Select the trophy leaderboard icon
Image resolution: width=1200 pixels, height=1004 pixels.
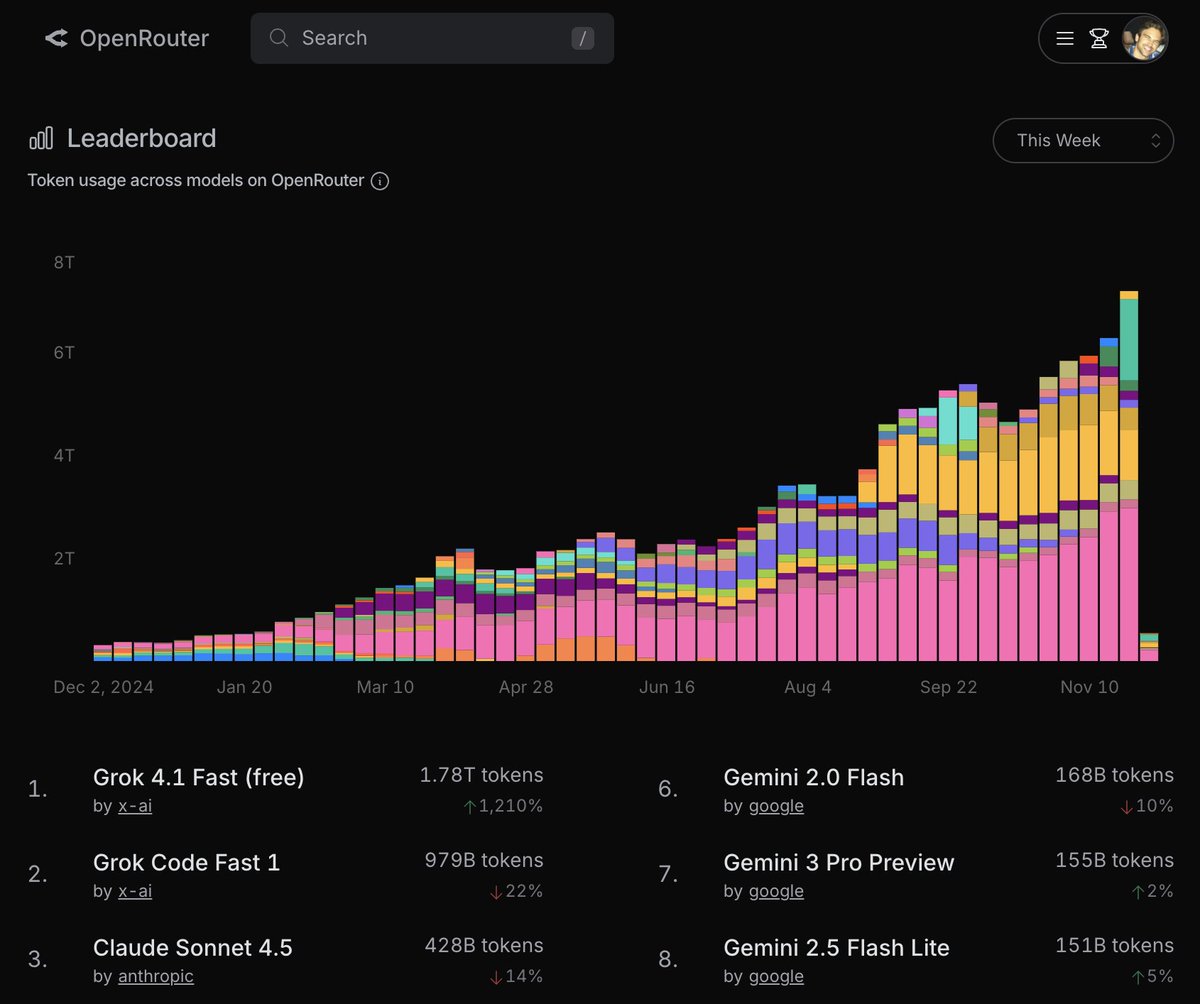tap(1100, 38)
